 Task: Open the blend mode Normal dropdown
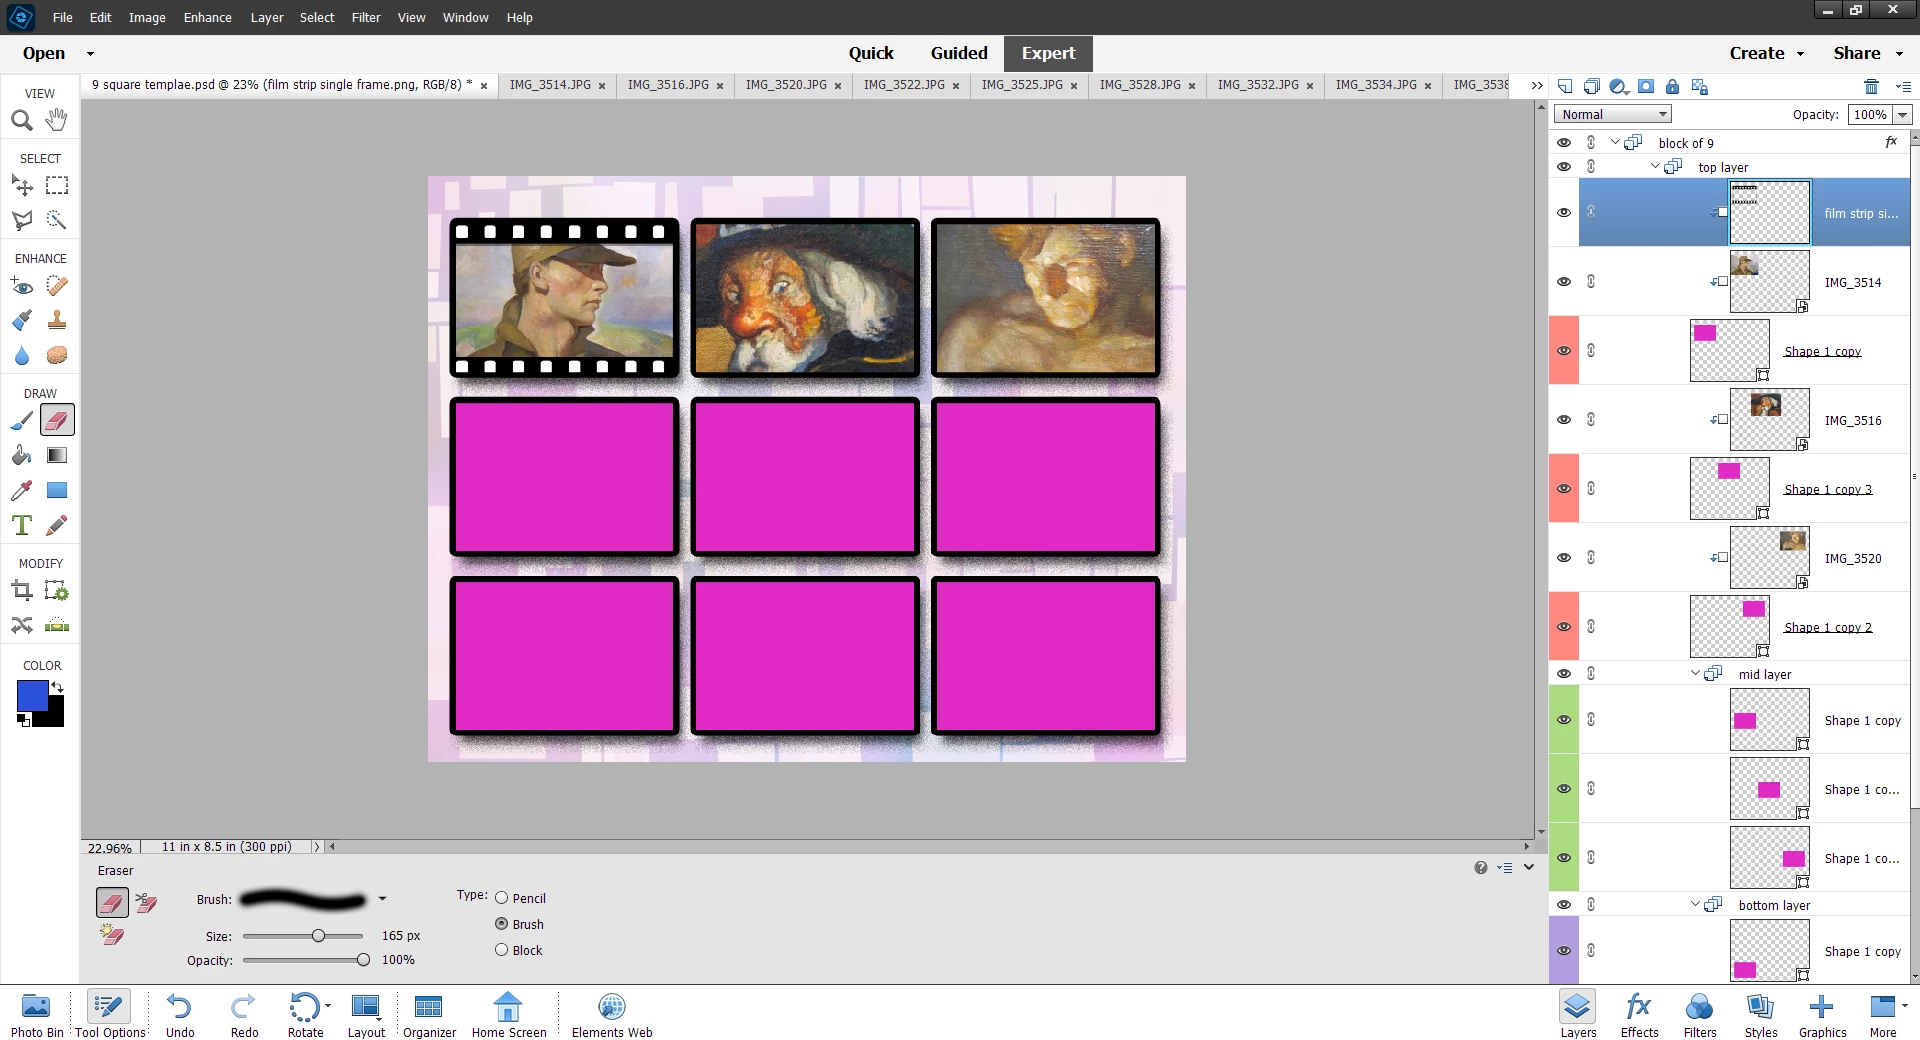coord(1613,114)
